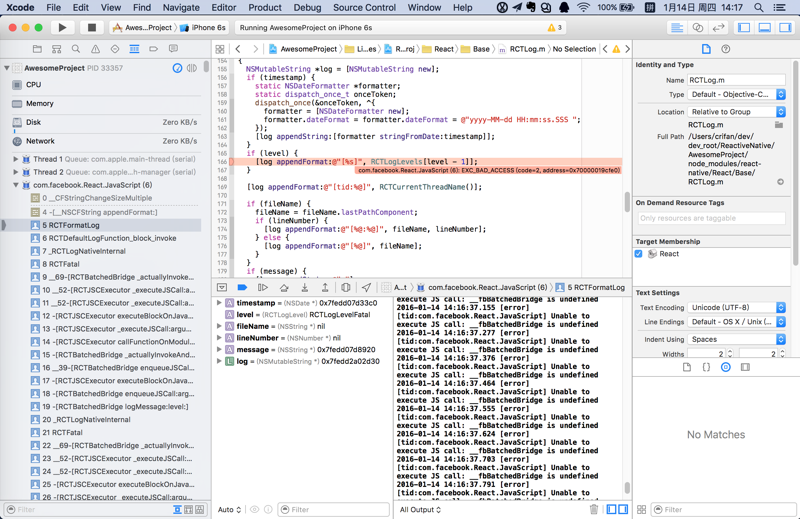
Task: Open the Text Encoding dropdown
Action: click(737, 308)
